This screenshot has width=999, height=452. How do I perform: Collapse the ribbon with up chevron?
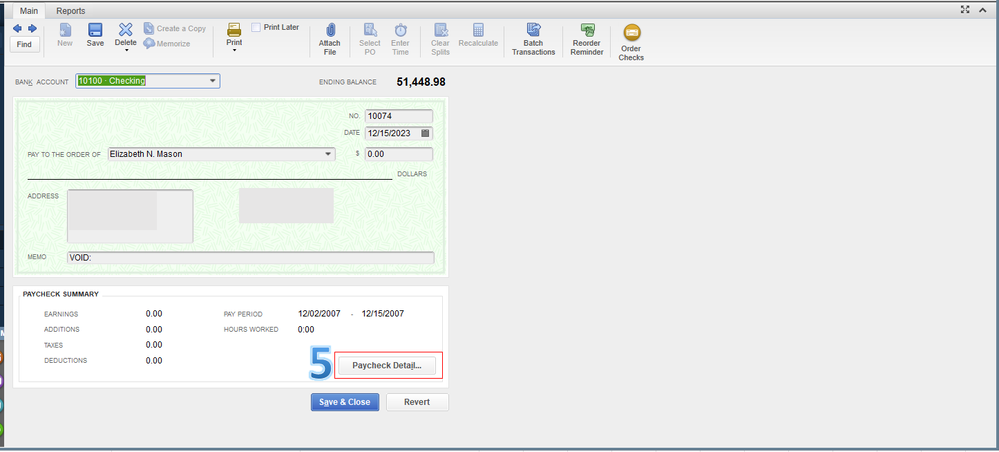pos(982,10)
